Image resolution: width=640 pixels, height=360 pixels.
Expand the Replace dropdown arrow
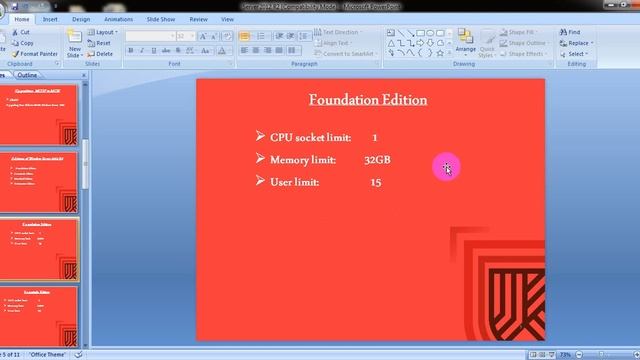(x=592, y=43)
